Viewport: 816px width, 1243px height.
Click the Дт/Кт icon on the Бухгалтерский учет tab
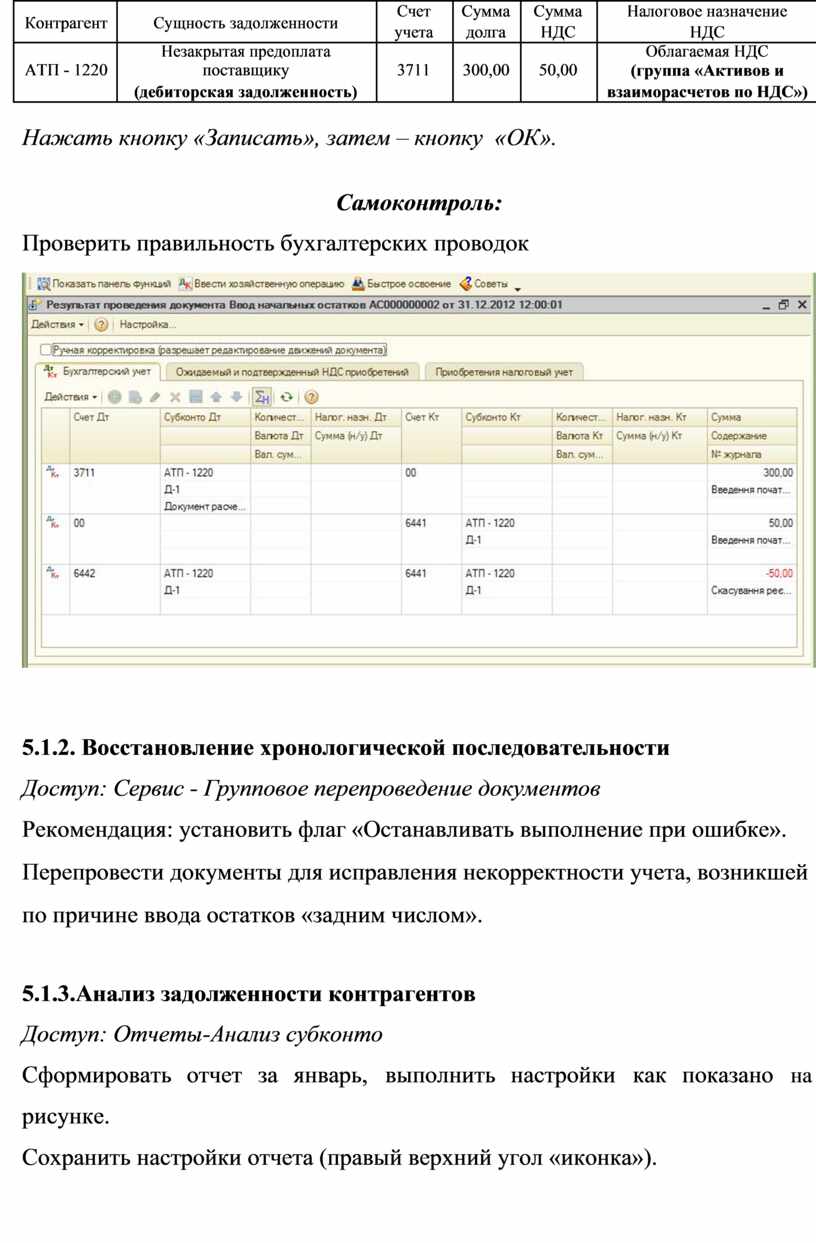[51, 371]
